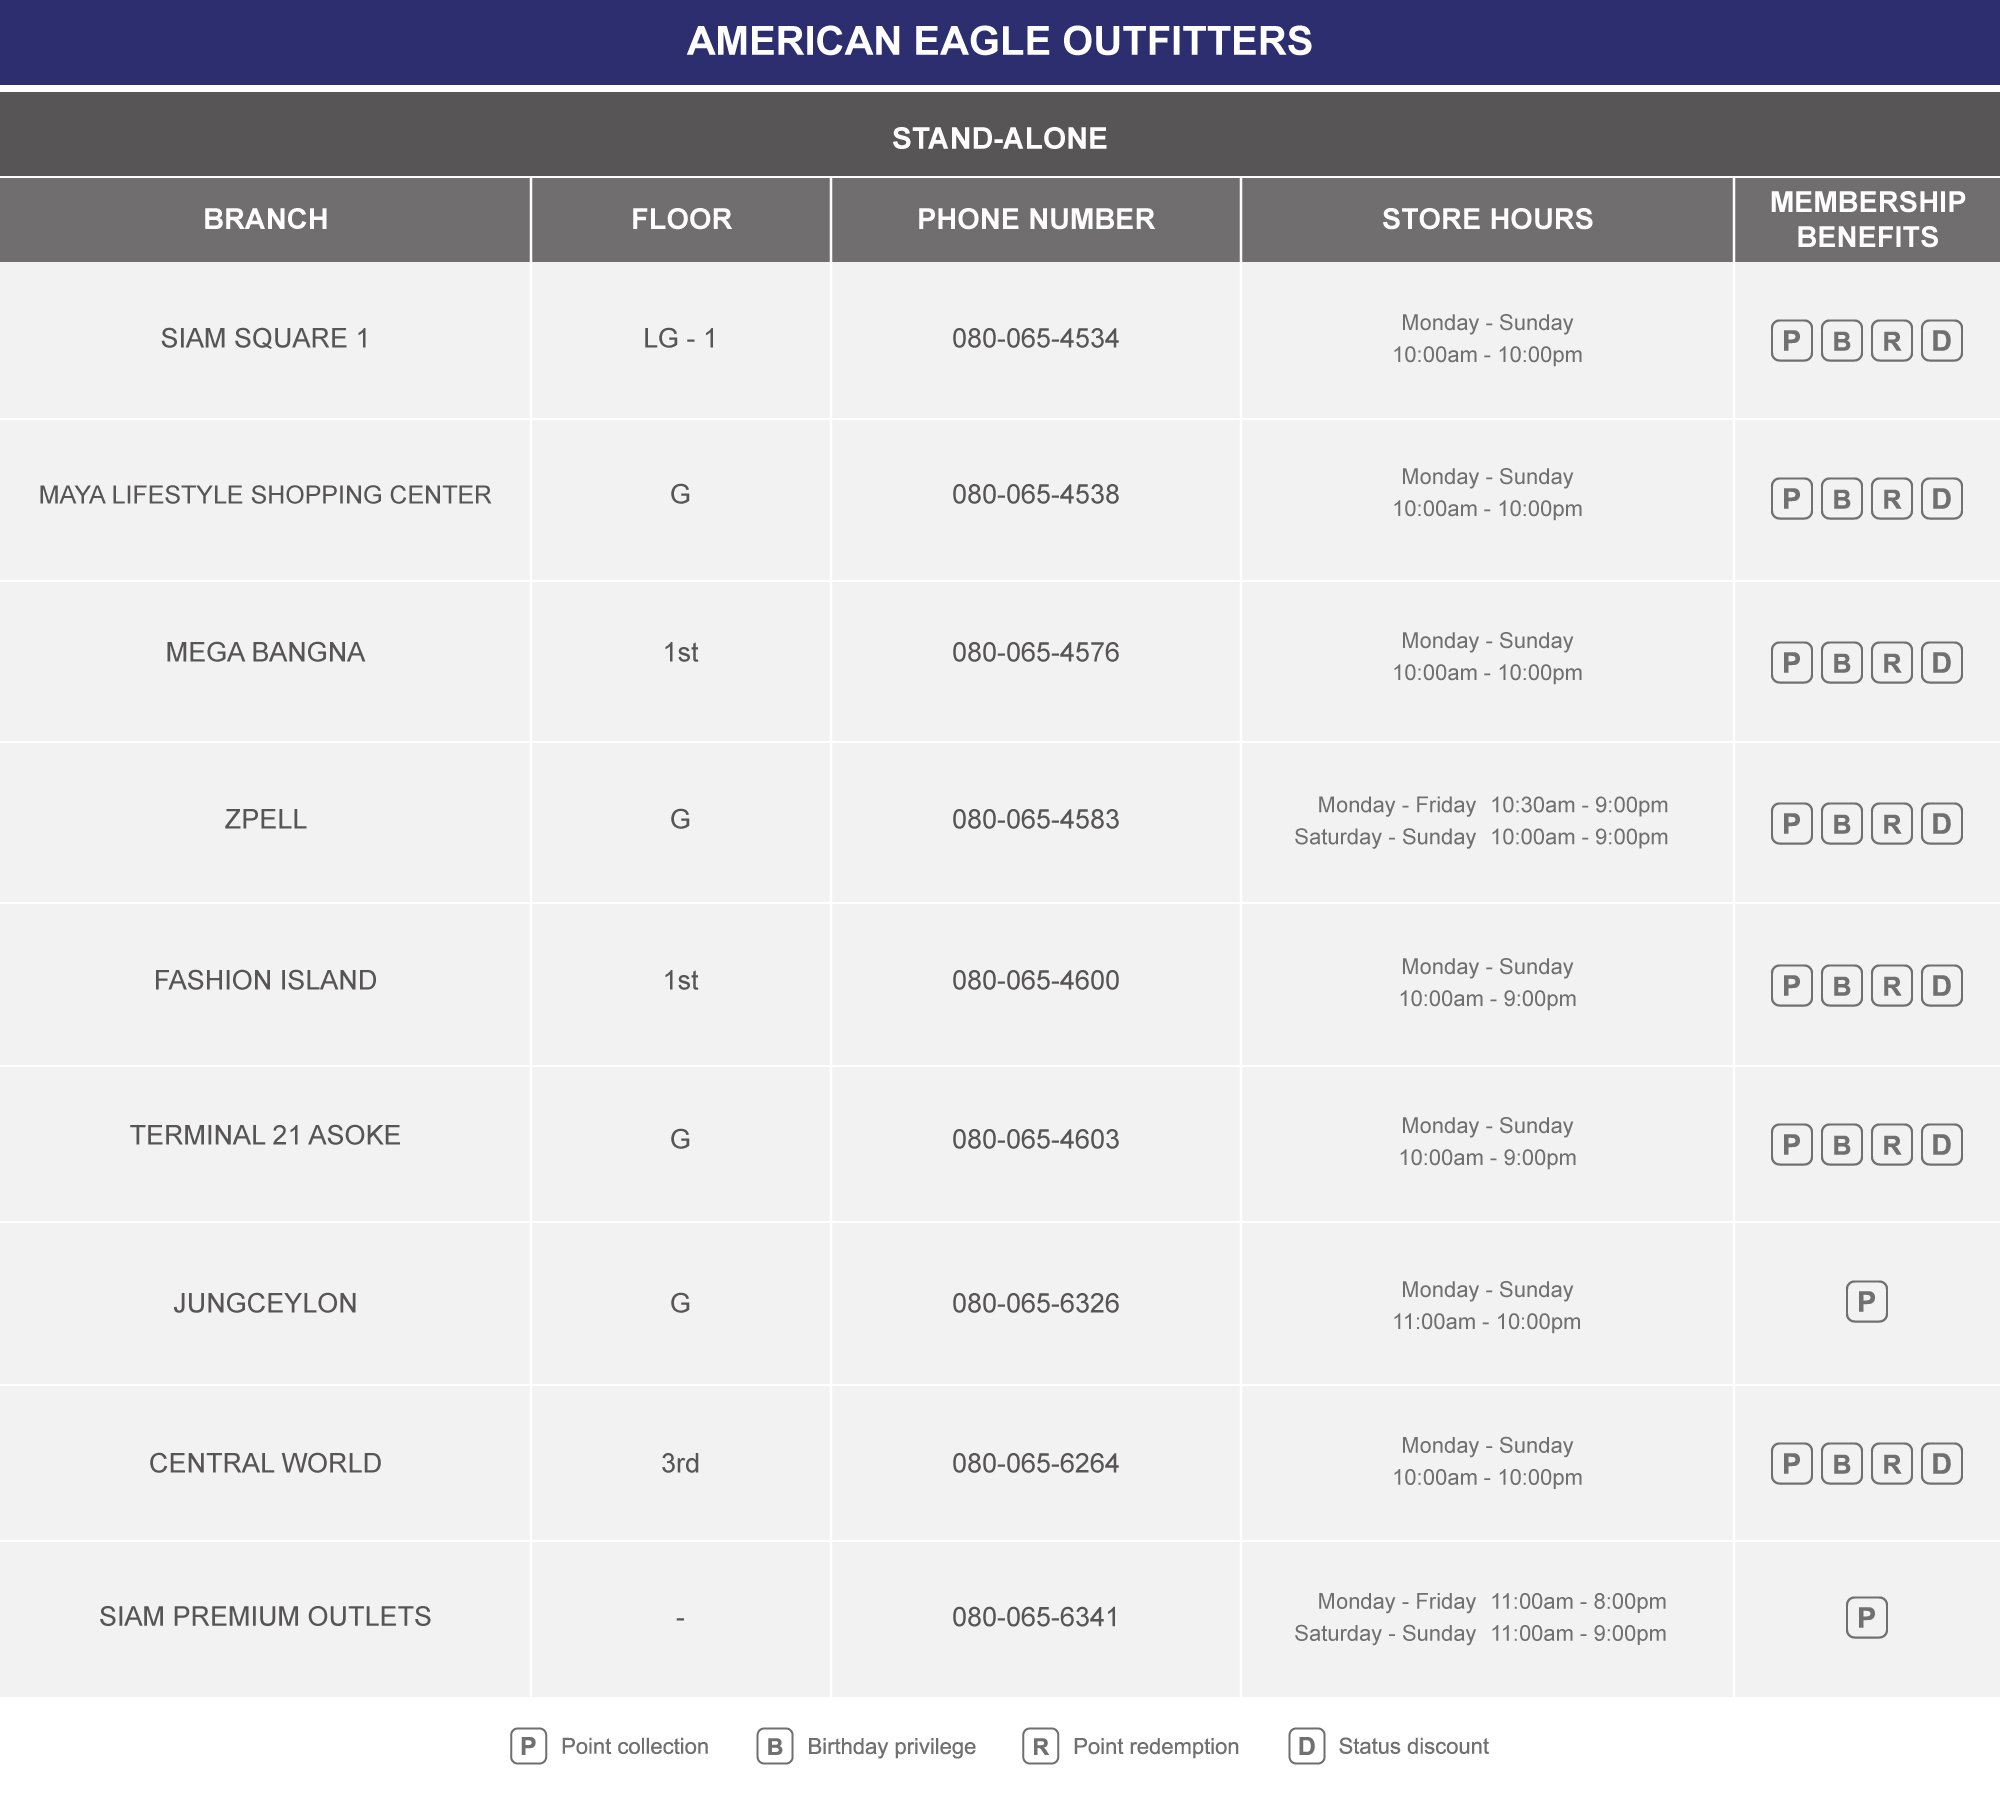Select the CENTRAL WORLD branch name
The image size is (2000, 1795).
click(265, 1463)
